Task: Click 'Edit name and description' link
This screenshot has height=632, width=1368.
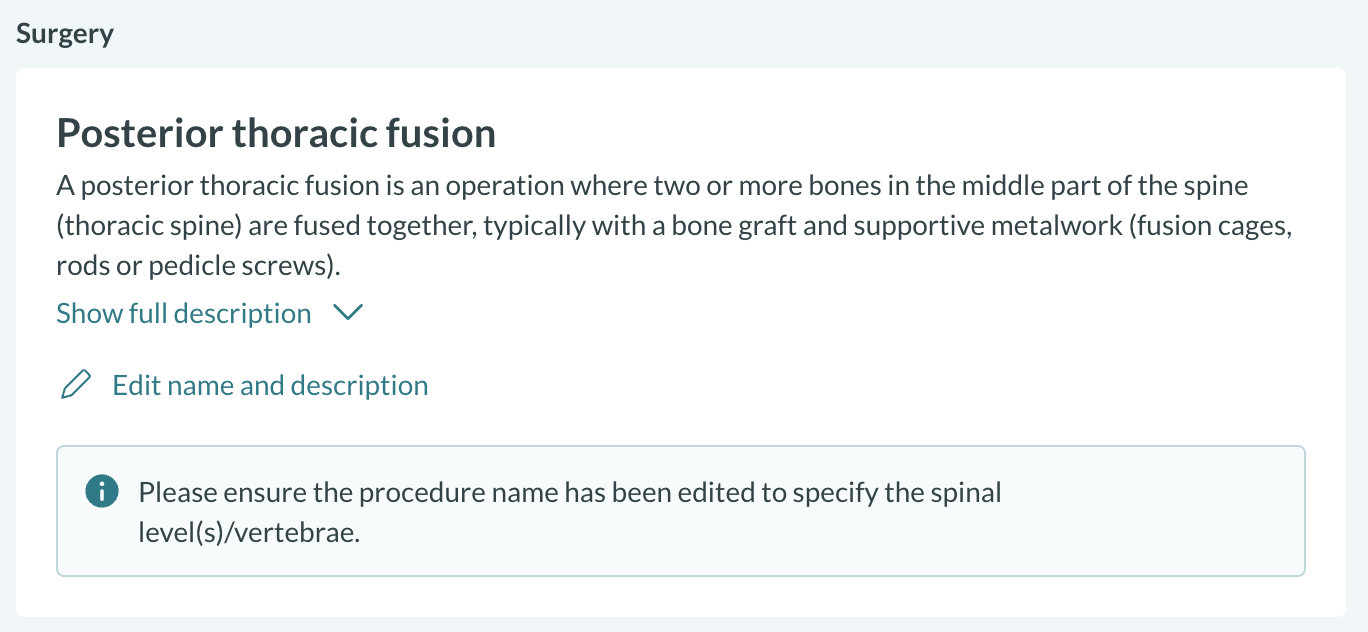Action: [x=270, y=386]
